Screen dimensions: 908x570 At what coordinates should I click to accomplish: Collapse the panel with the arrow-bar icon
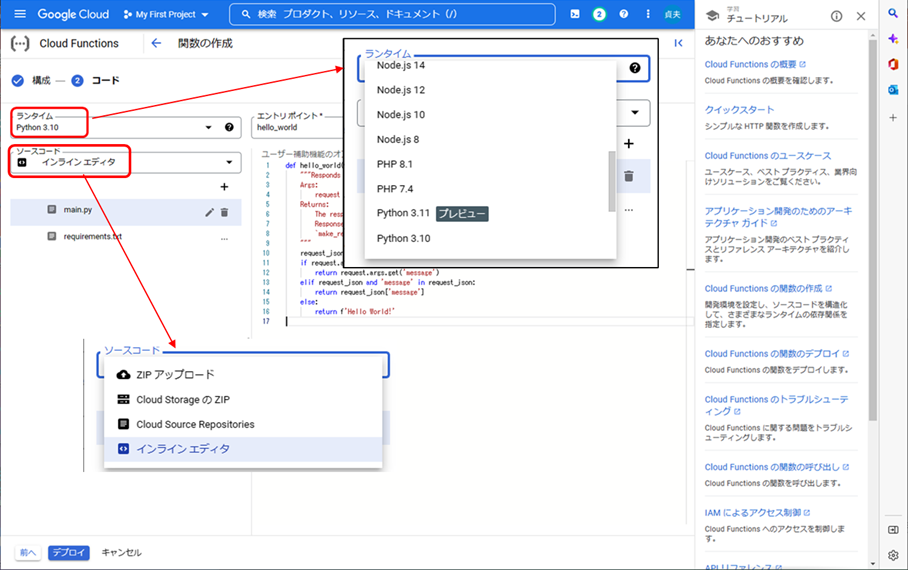(679, 43)
